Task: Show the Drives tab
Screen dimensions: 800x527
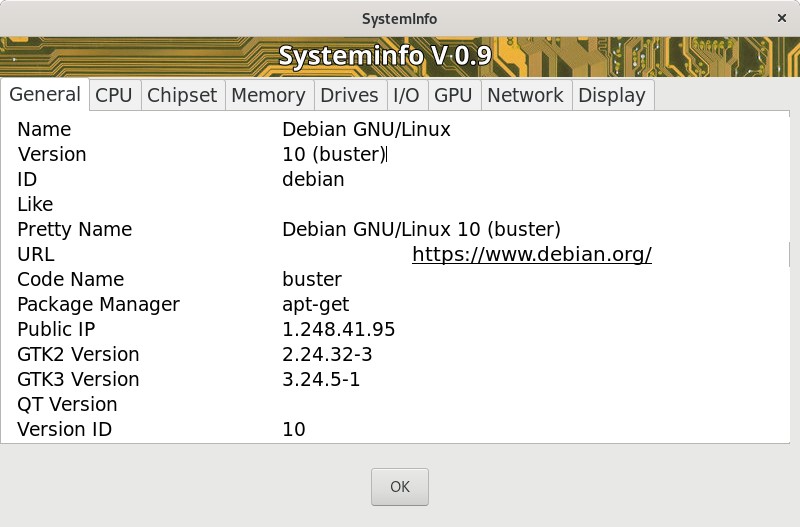Action: point(349,95)
